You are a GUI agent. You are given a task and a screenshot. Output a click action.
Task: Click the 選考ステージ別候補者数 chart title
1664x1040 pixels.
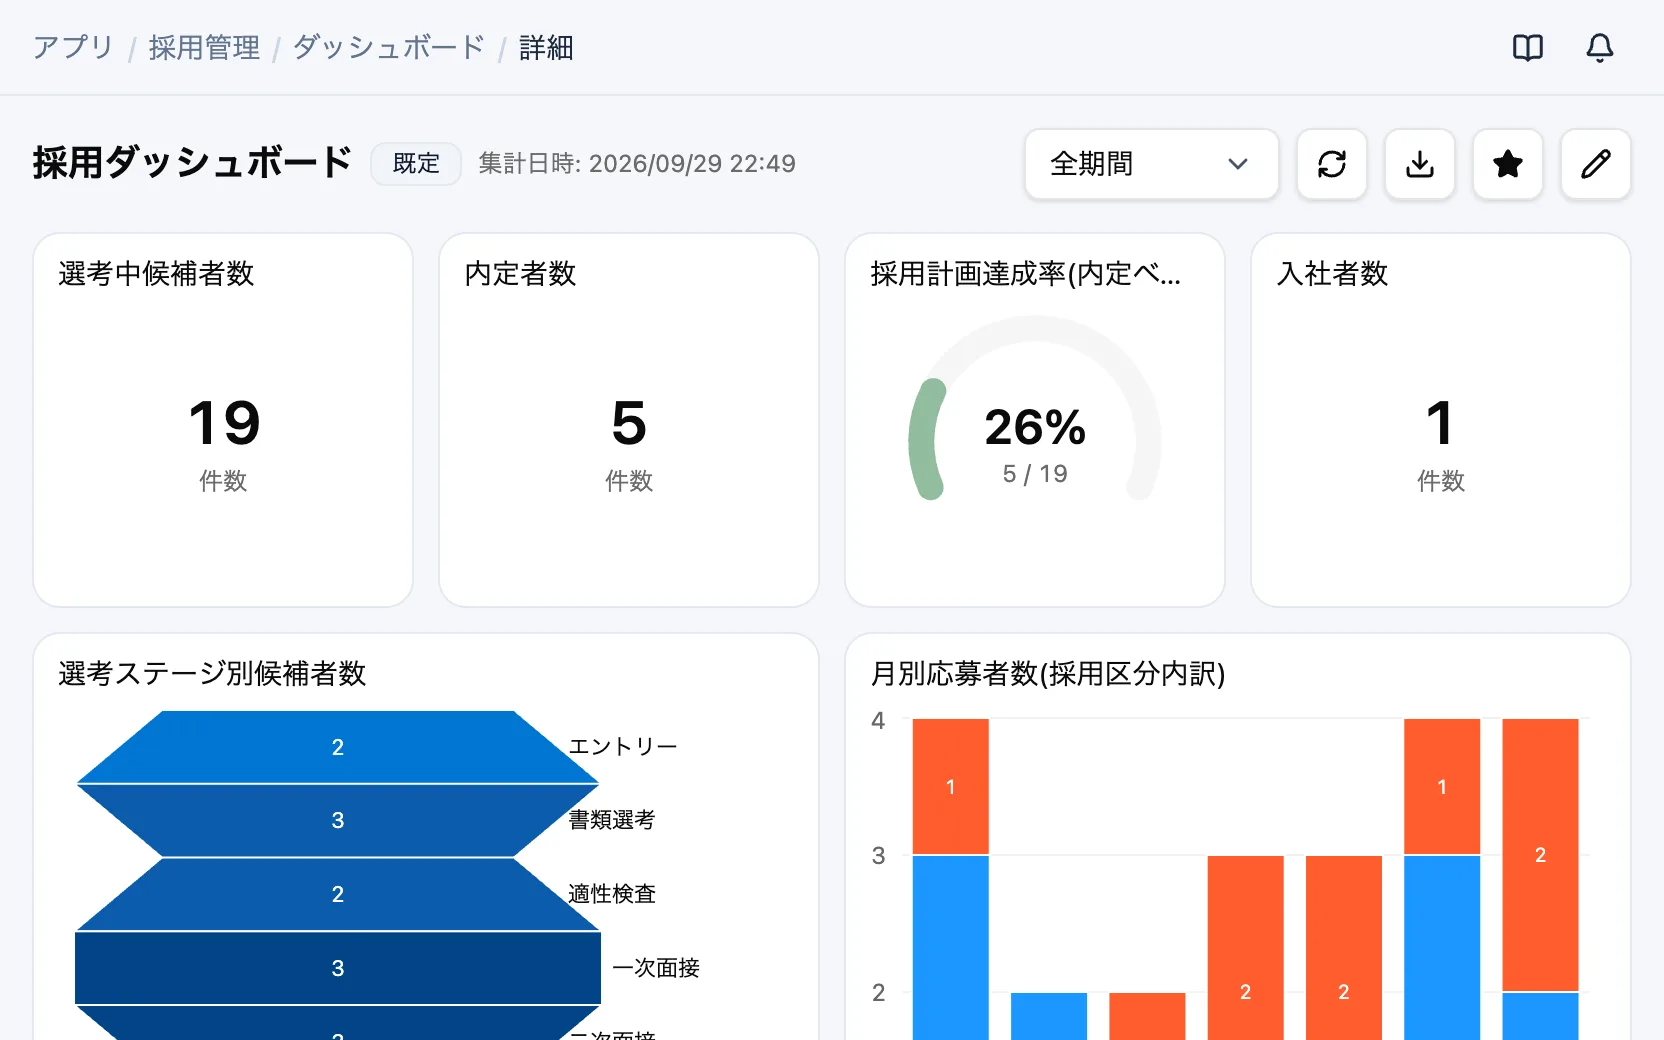[212, 673]
